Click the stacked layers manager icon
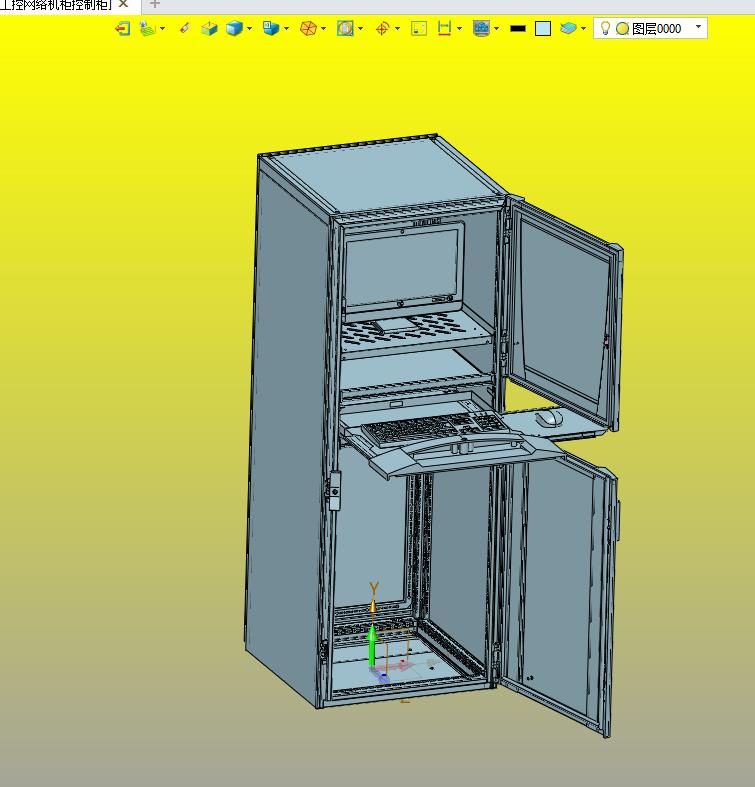This screenshot has height=787, width=755. coord(568,28)
